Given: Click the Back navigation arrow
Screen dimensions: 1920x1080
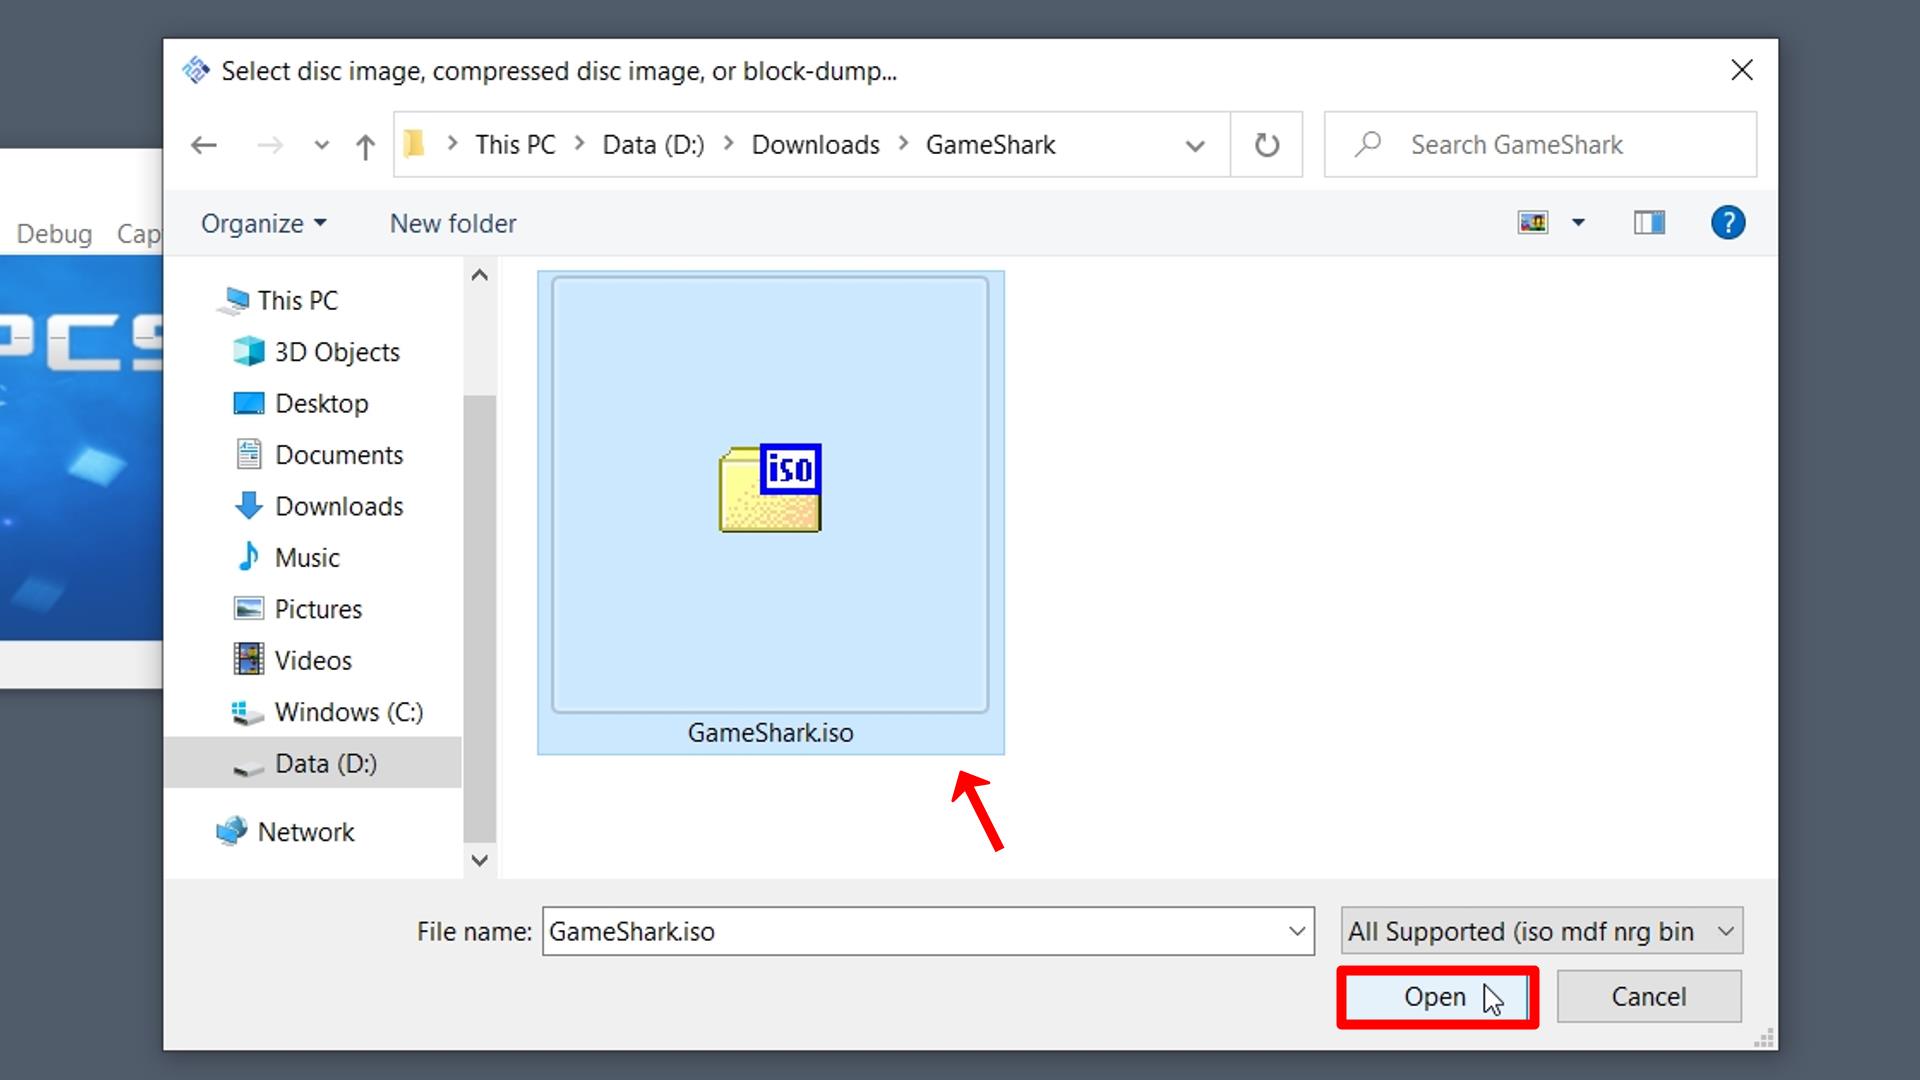Looking at the screenshot, I should point(204,145).
